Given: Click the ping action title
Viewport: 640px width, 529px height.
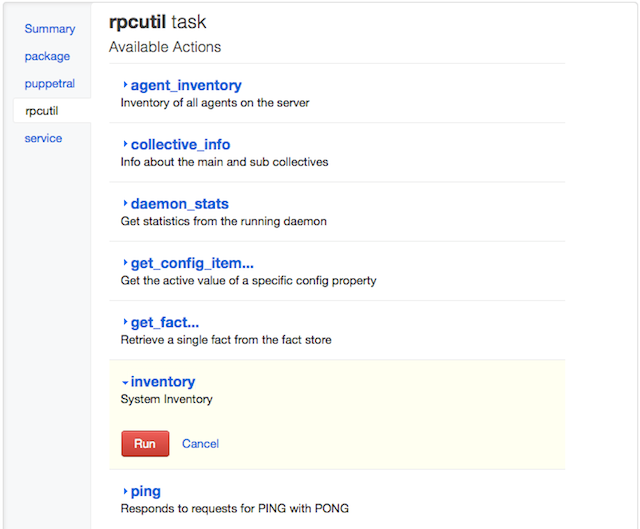Looking at the screenshot, I should pos(146,491).
